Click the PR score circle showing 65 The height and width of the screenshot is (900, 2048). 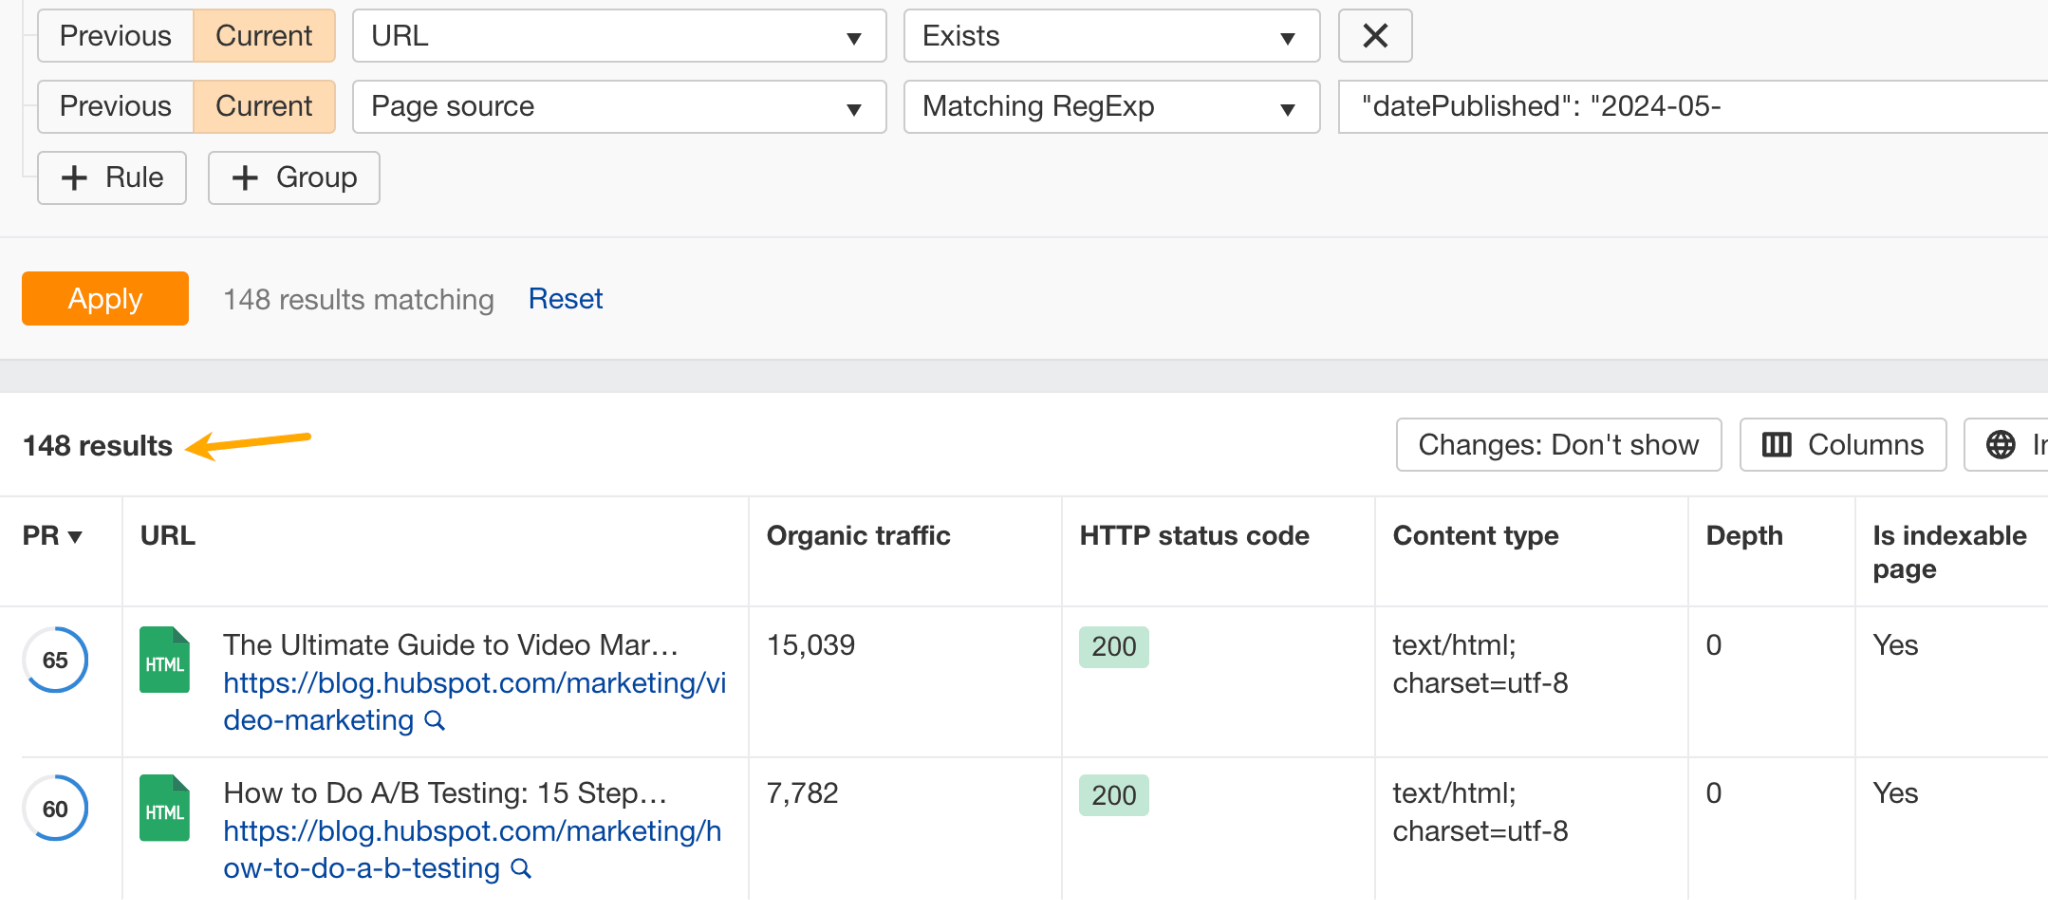click(55, 660)
